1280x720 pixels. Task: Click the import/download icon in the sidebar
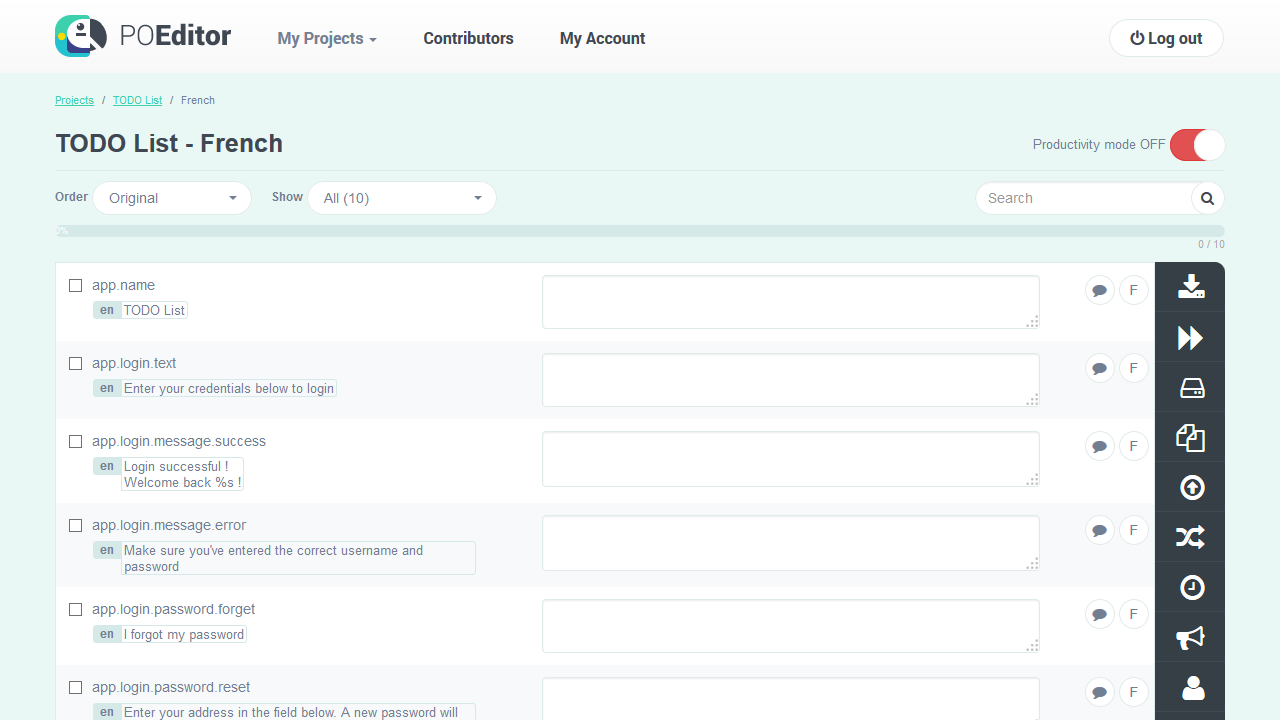point(1190,287)
